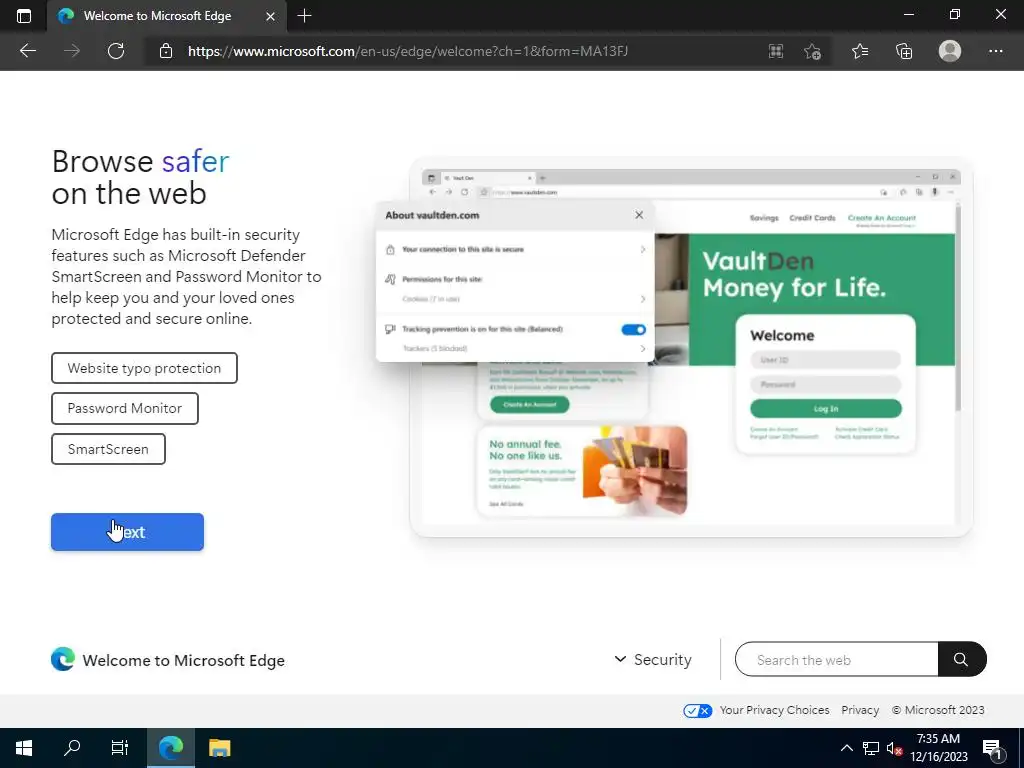
Task: Open Collections panel
Action: point(904,51)
